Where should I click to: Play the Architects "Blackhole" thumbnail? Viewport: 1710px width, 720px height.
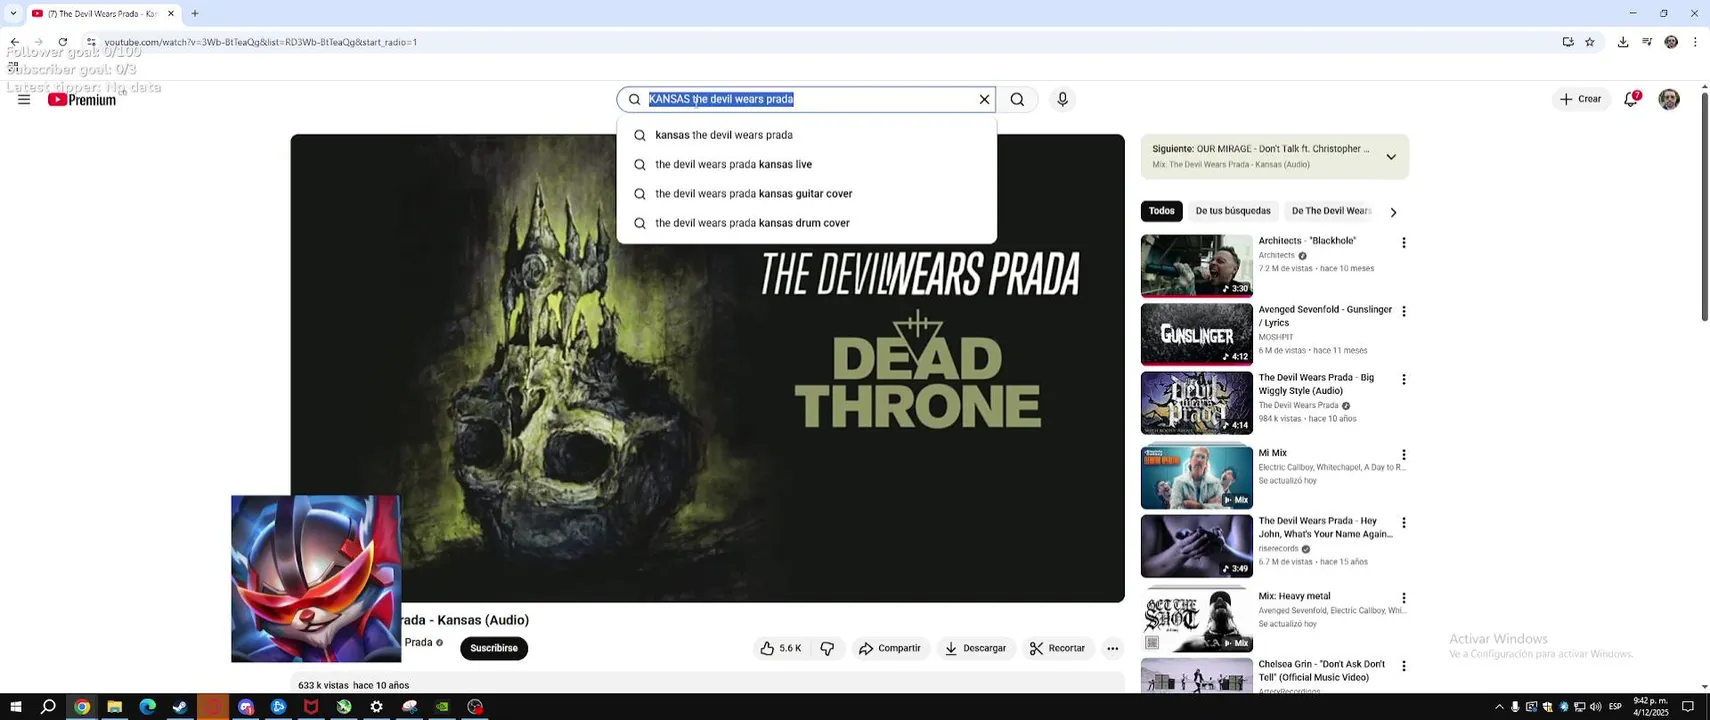tap(1196, 266)
